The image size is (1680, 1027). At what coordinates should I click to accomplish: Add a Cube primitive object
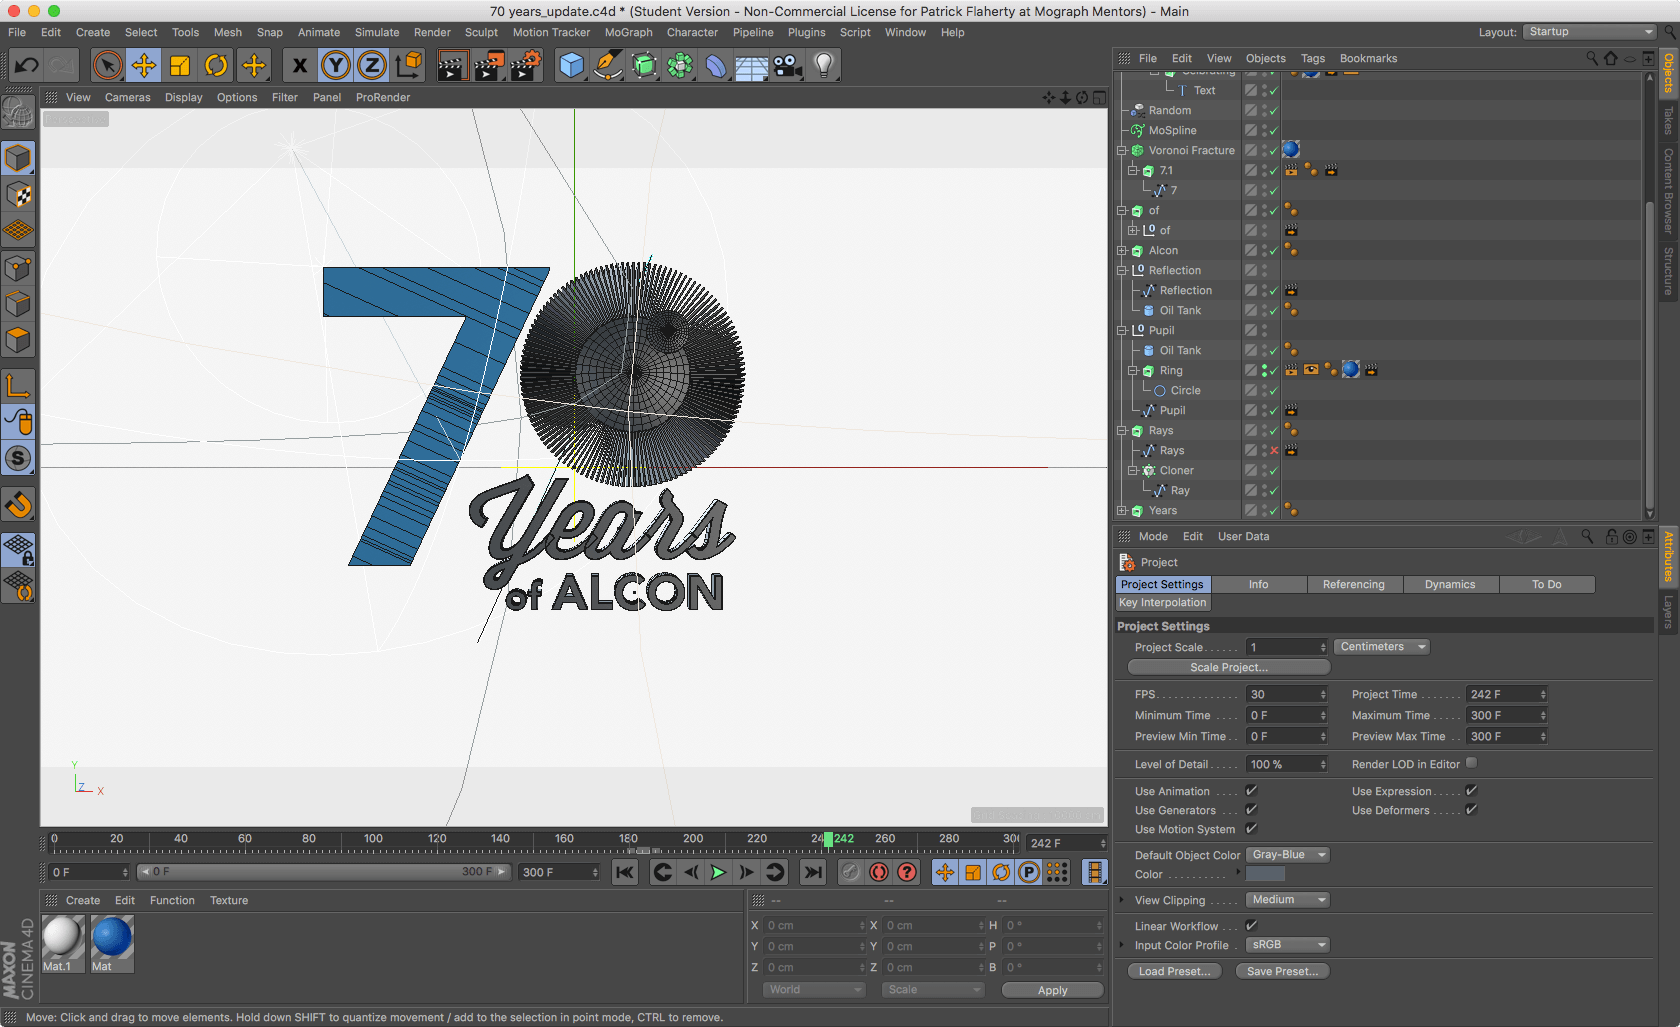(x=571, y=66)
